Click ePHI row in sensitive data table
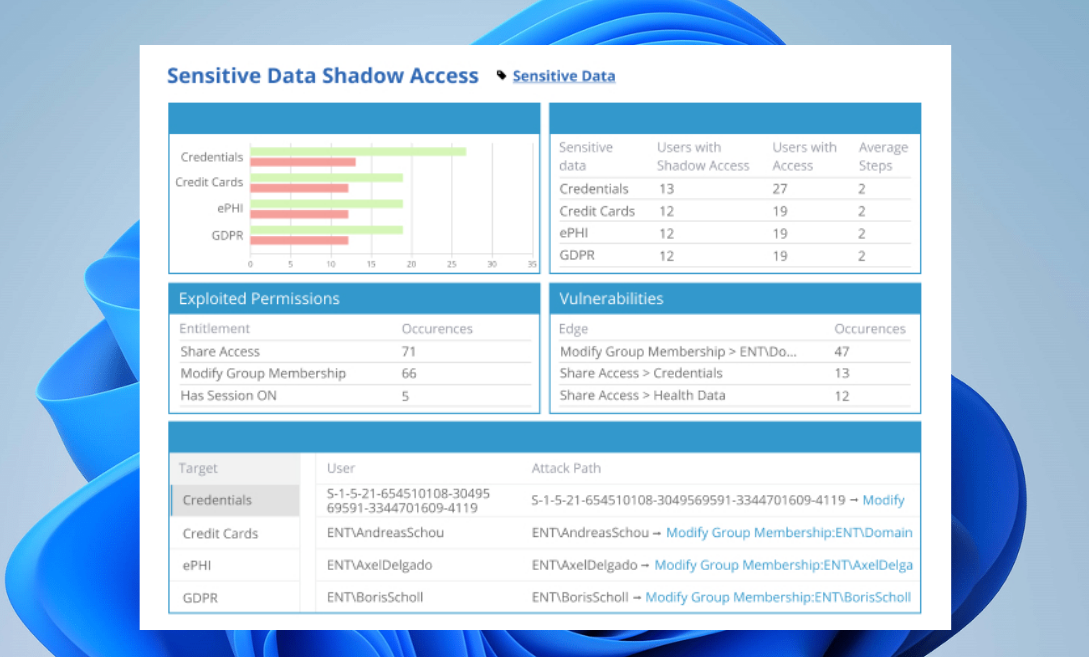1089x657 pixels. [735, 233]
